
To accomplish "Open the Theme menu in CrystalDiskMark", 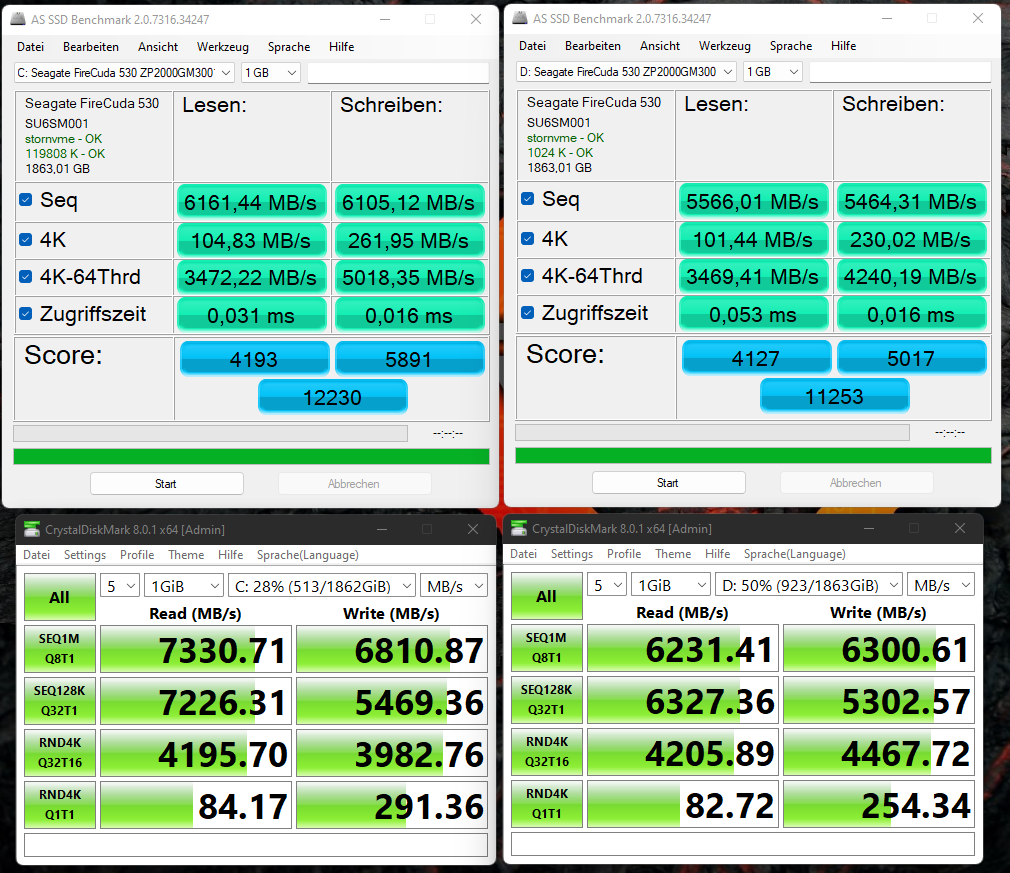I will [186, 554].
